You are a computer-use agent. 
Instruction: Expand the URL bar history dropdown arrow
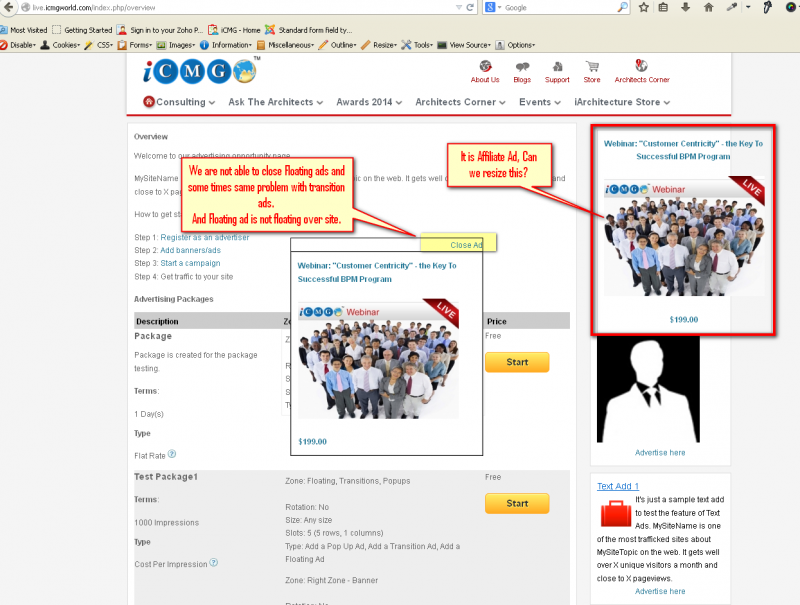click(x=459, y=8)
